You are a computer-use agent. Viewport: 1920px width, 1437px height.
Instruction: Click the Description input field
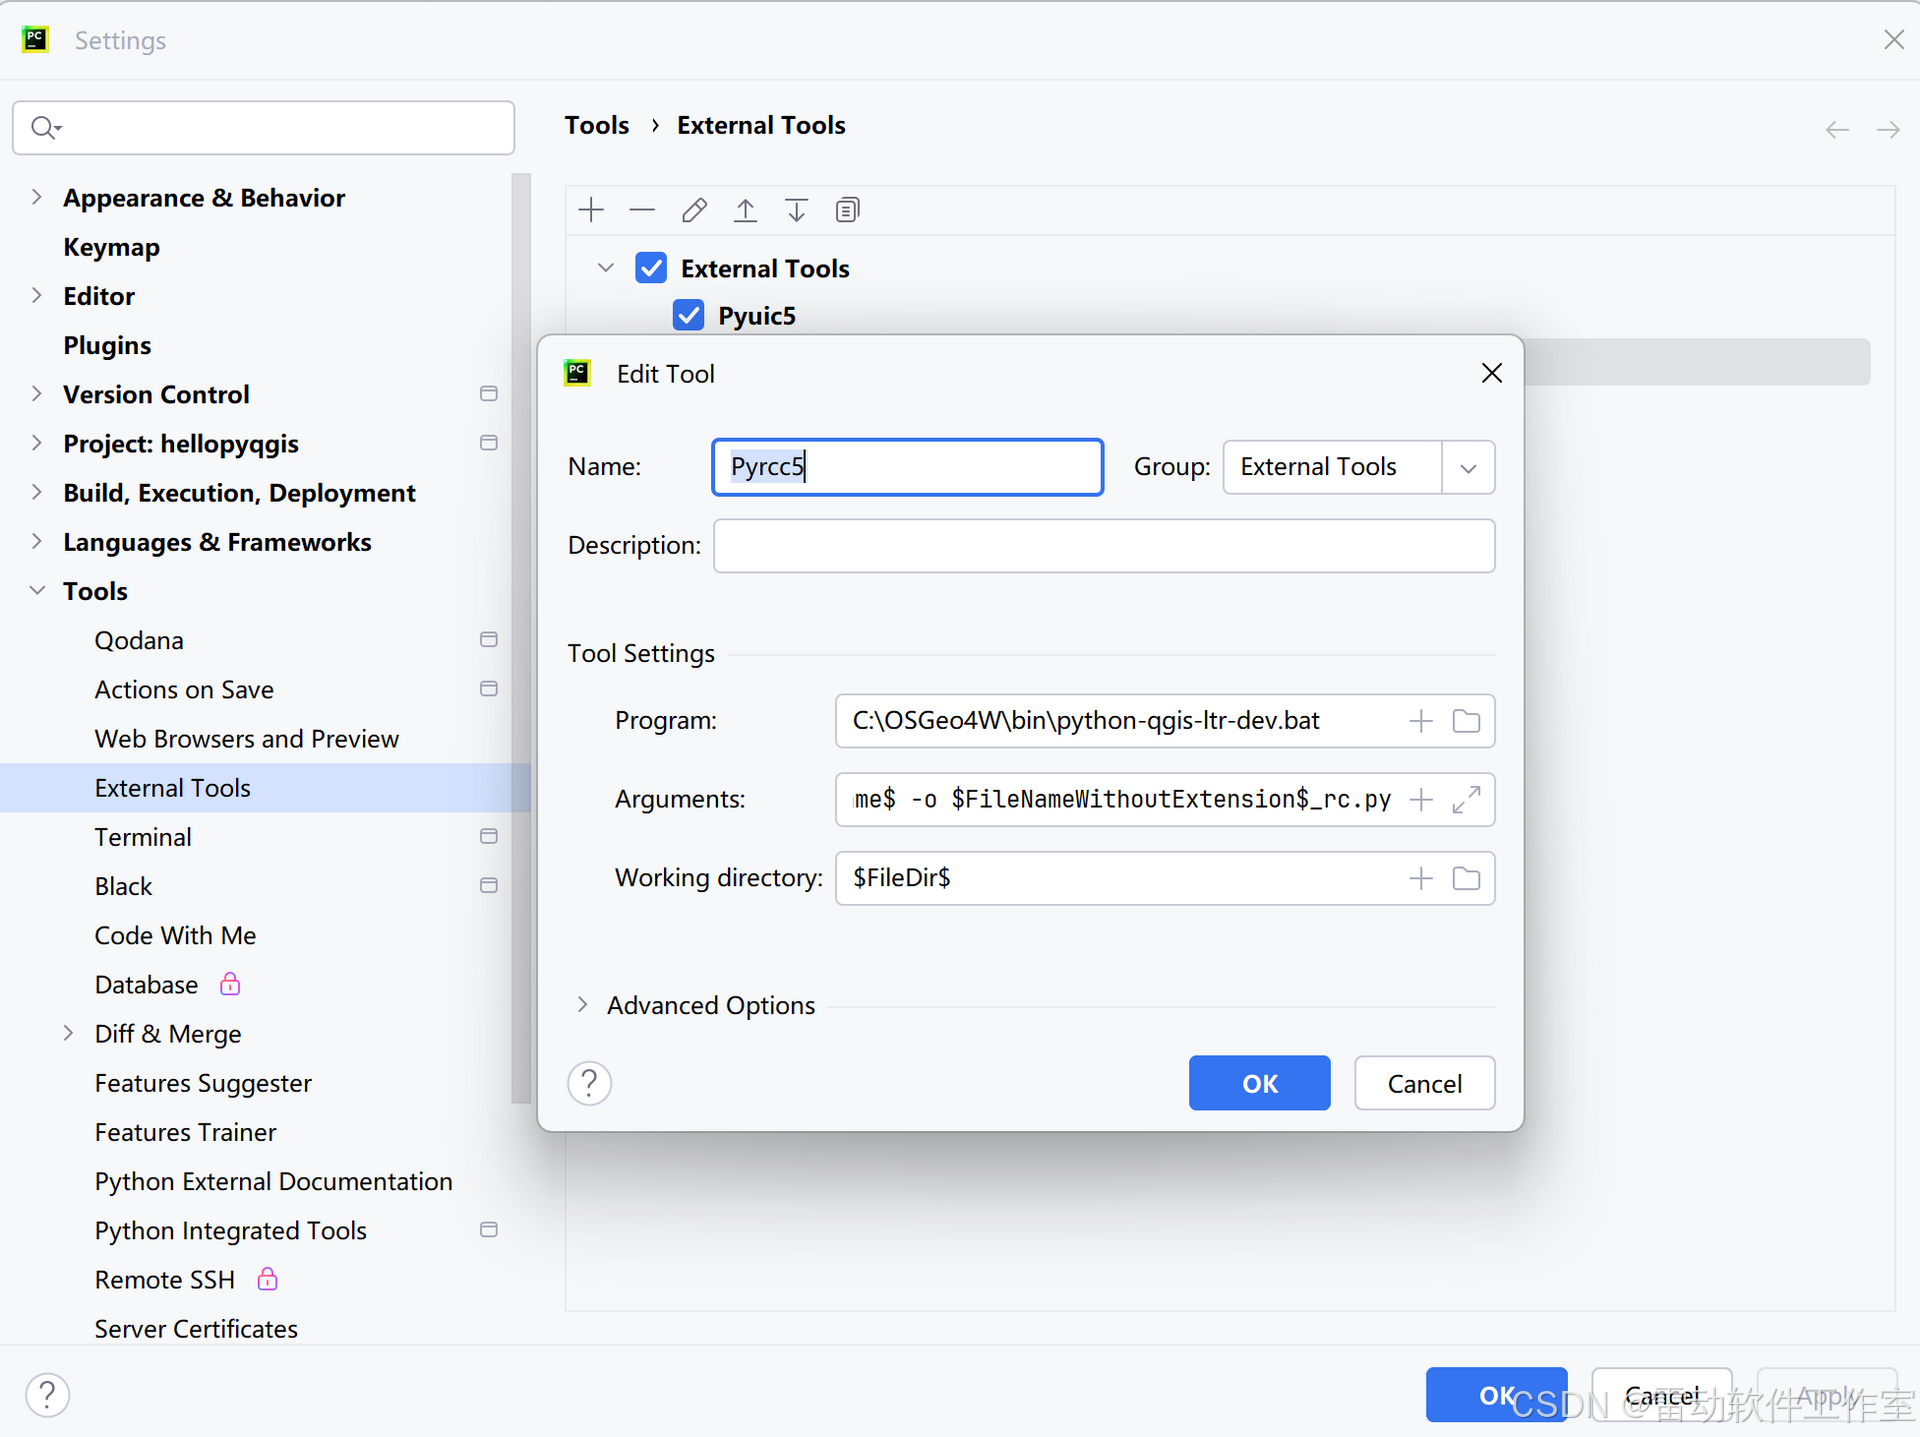click(1103, 546)
